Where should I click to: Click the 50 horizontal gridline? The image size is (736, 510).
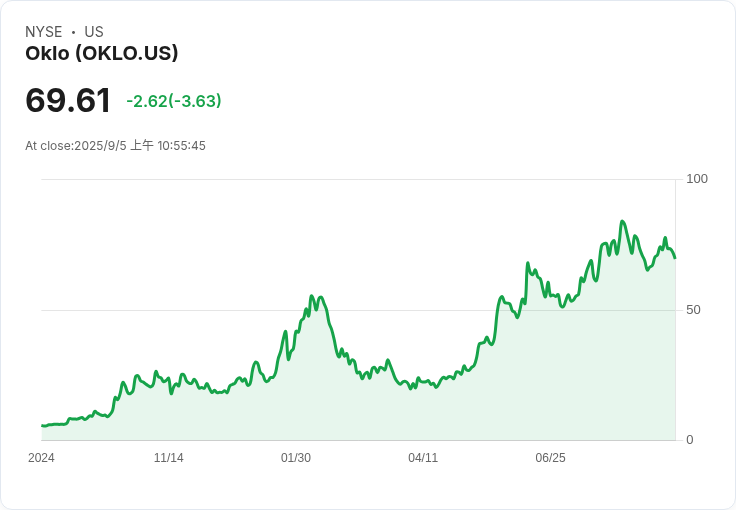click(x=359, y=310)
